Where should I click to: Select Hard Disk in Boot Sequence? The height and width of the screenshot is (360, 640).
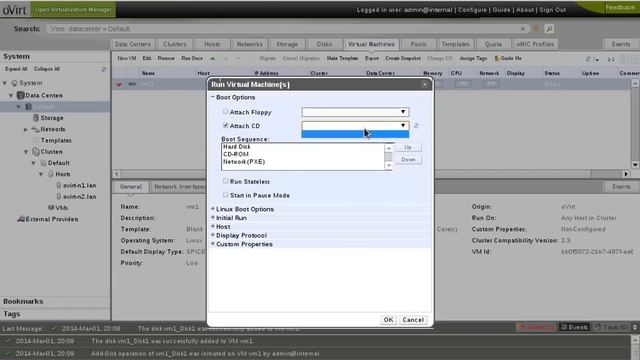(x=237, y=147)
